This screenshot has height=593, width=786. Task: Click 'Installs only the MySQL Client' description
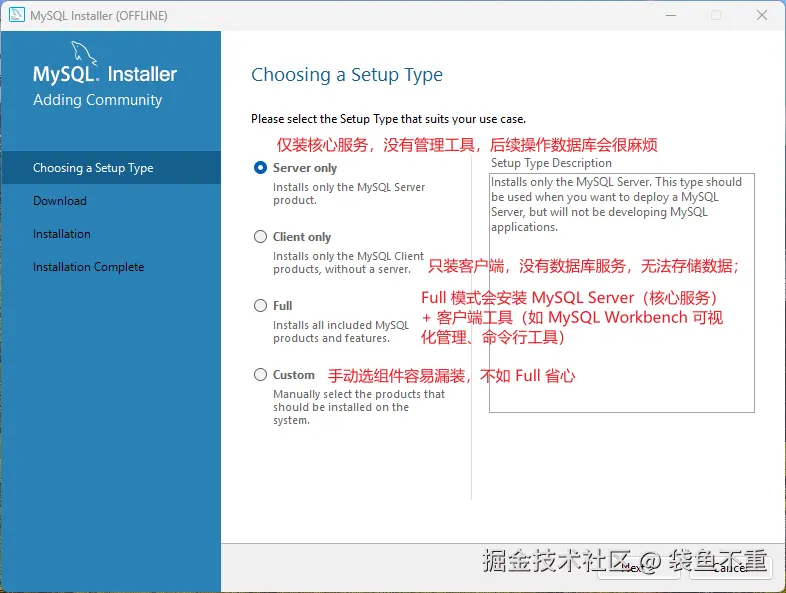point(348,263)
